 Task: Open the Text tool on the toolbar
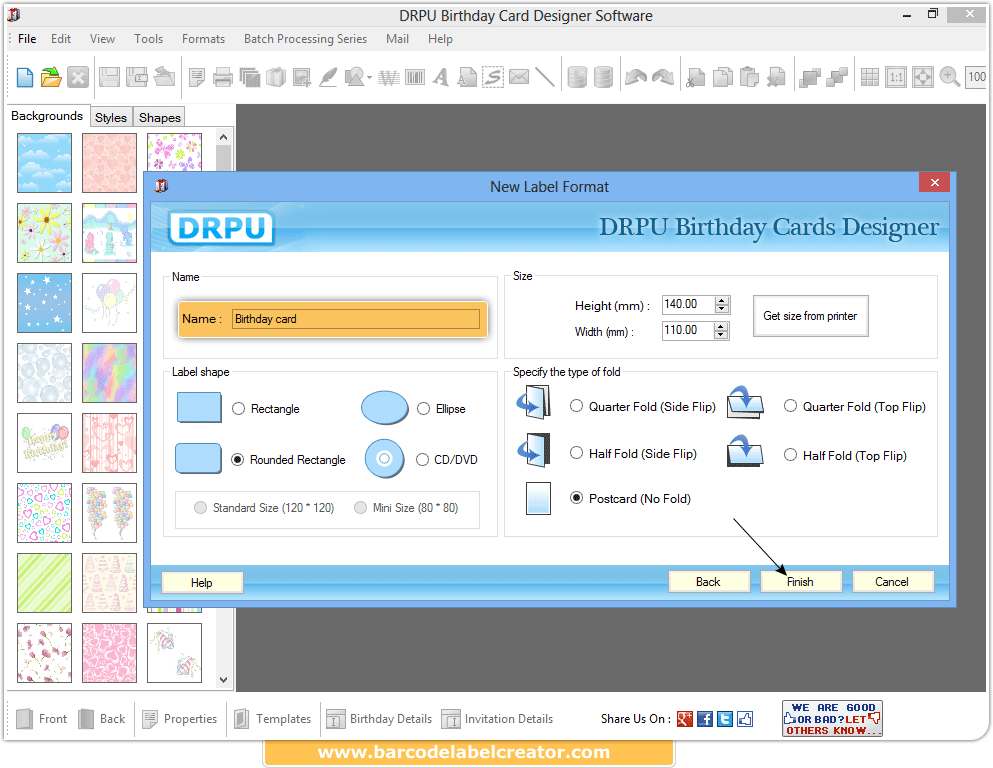click(x=440, y=77)
